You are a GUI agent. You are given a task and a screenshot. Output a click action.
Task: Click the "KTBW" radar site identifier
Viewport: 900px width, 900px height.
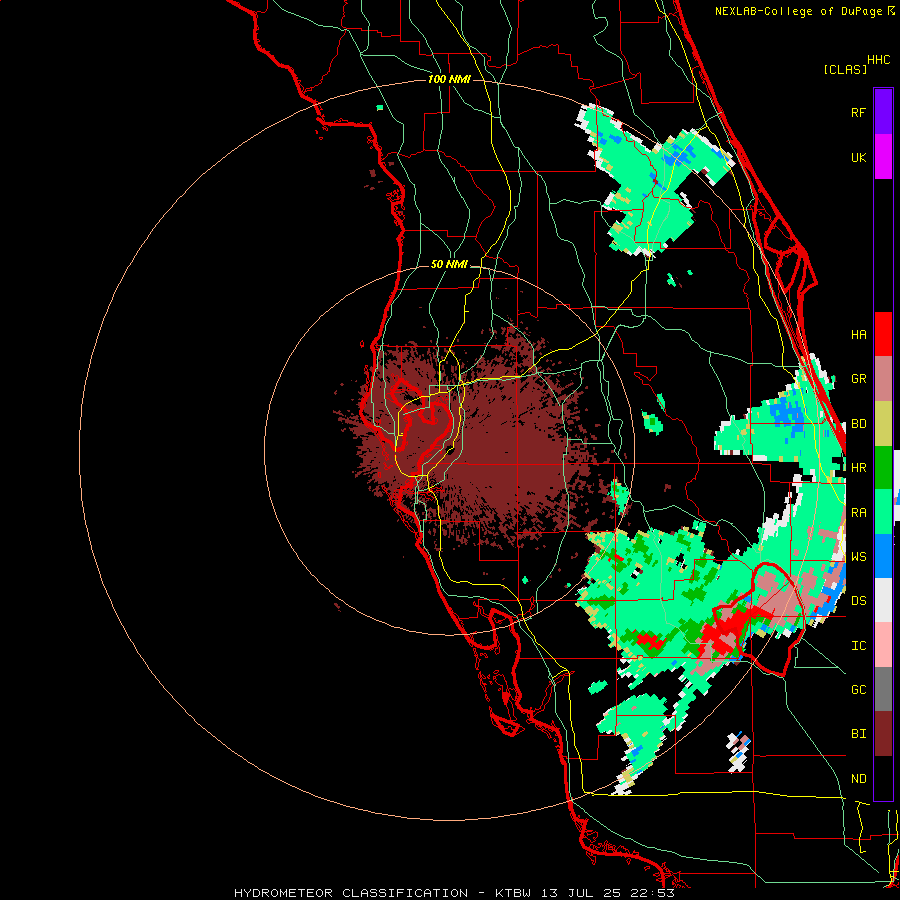513,893
